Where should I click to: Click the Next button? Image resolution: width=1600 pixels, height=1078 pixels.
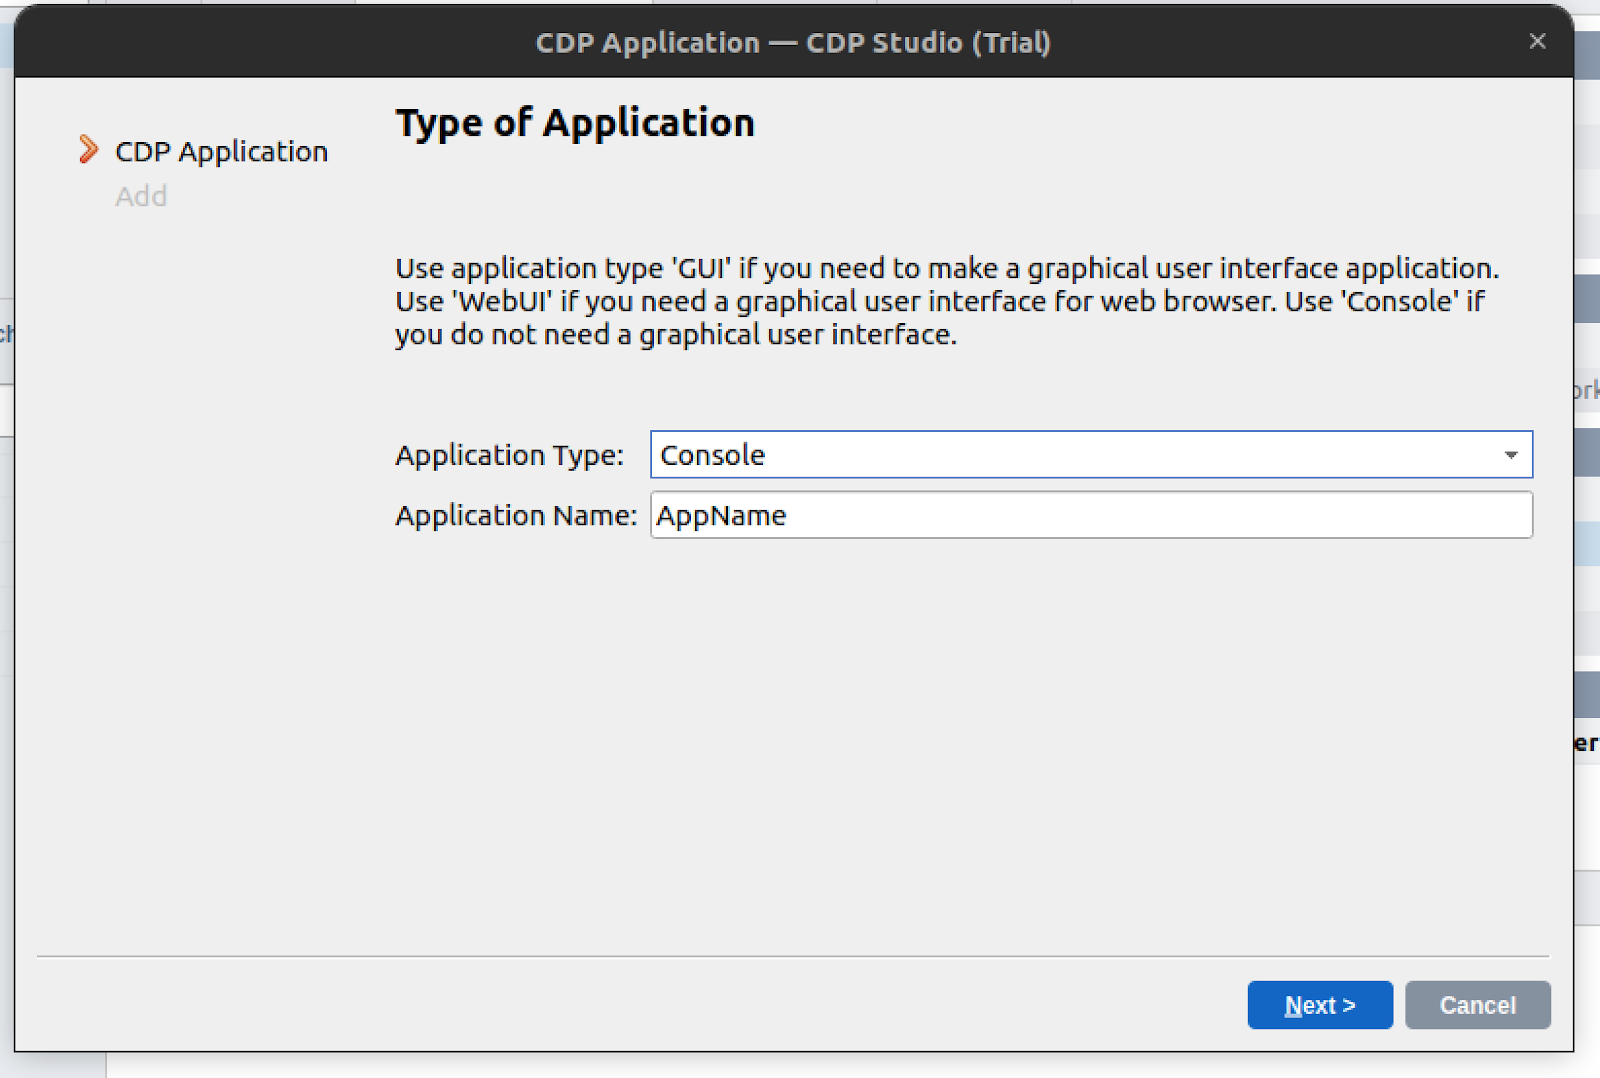[1320, 1005]
